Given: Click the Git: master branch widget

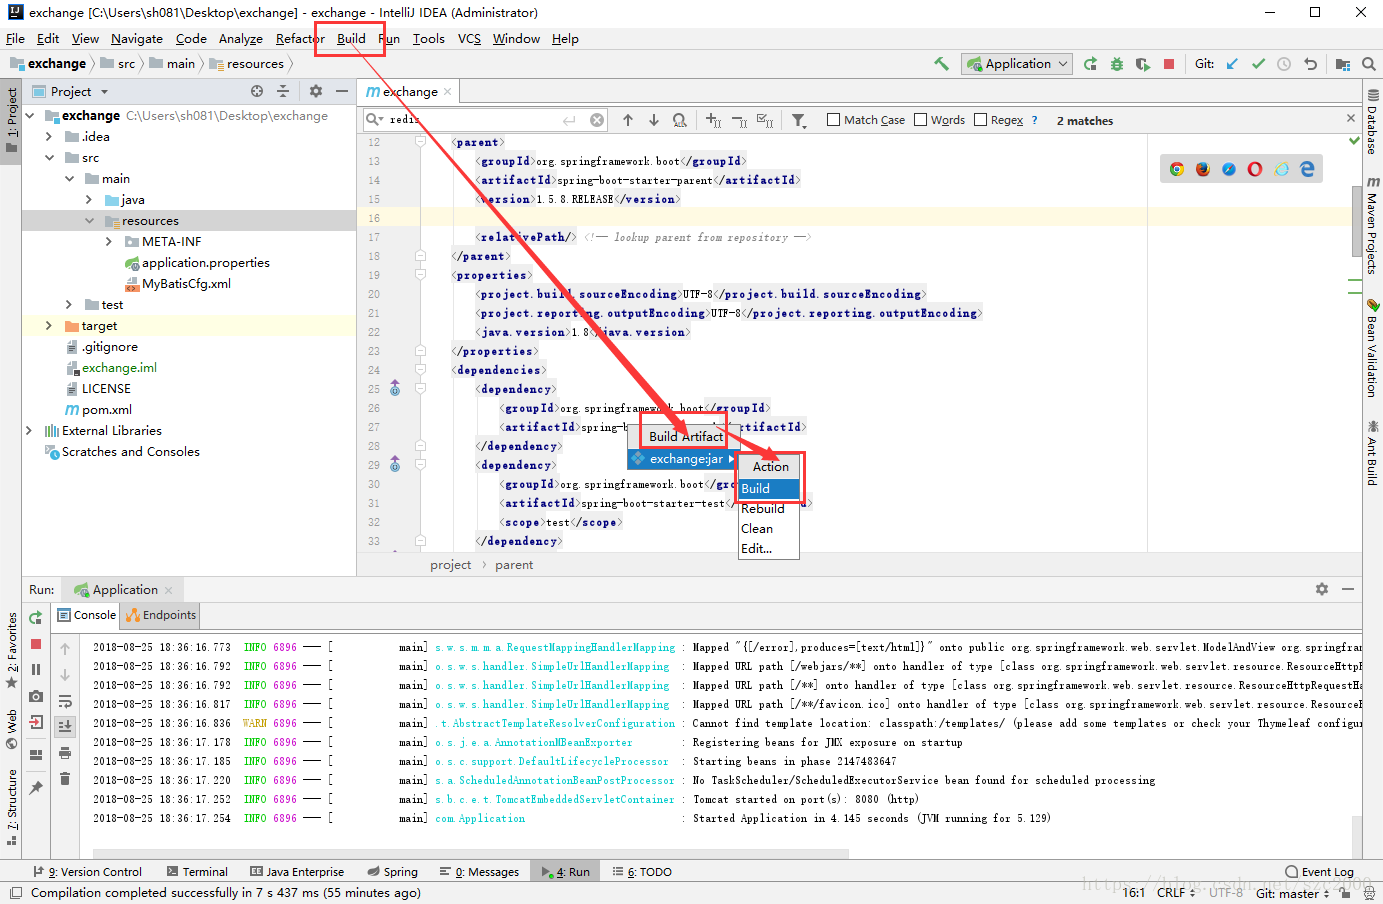Looking at the screenshot, I should (x=1293, y=893).
